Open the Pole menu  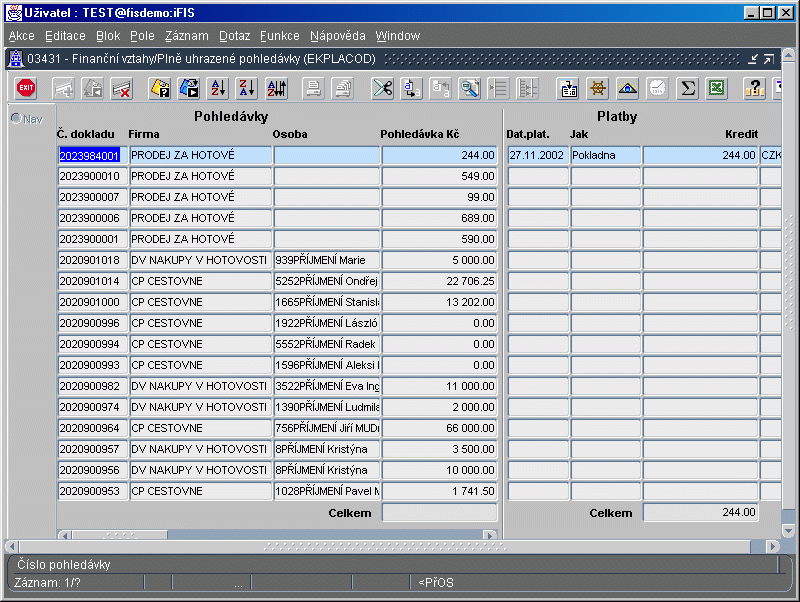[x=142, y=36]
